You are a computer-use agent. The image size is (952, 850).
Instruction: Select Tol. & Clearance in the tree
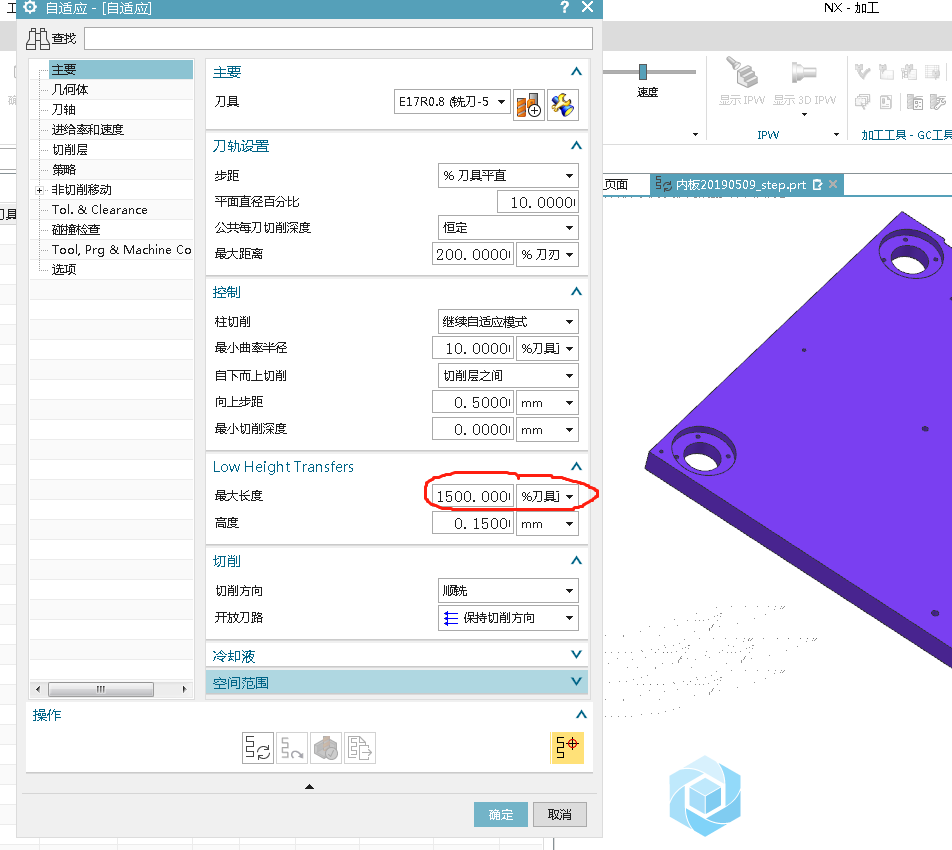[100, 209]
